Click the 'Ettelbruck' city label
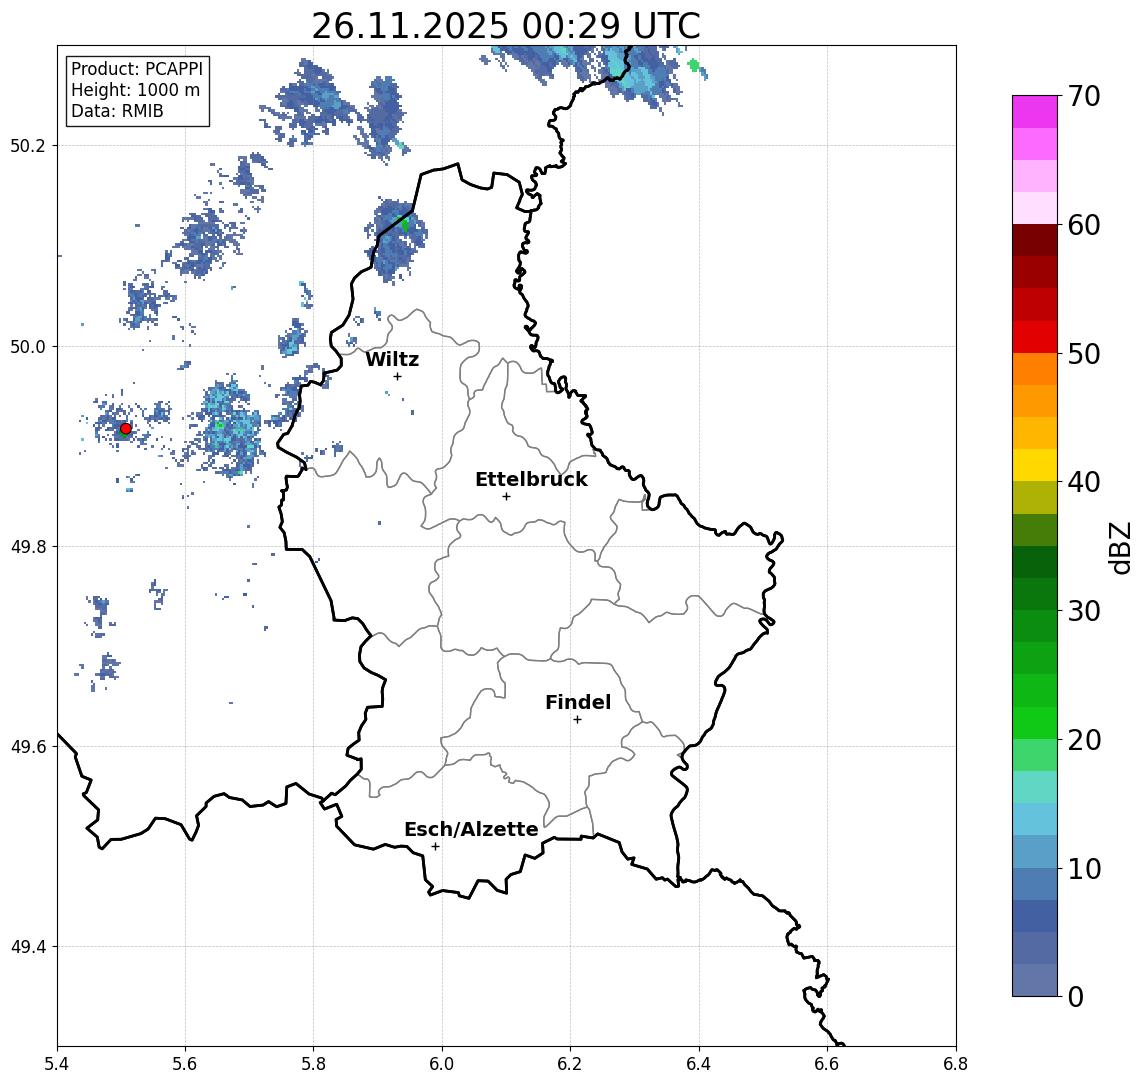The width and height of the screenshot is (1145, 1084). click(531, 479)
